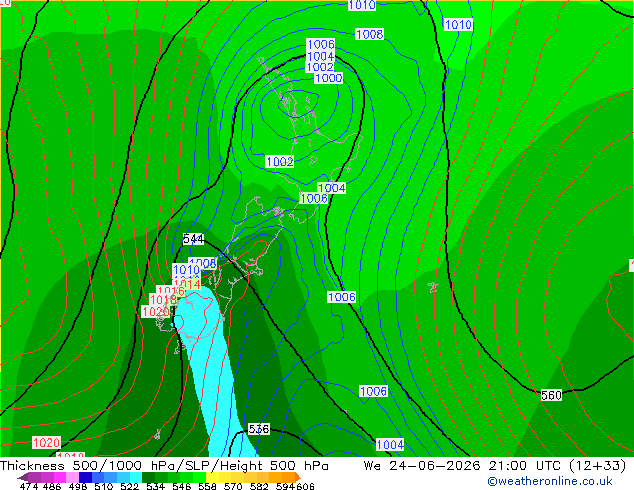Click the 1008 label right of 1006 stack

369,34
